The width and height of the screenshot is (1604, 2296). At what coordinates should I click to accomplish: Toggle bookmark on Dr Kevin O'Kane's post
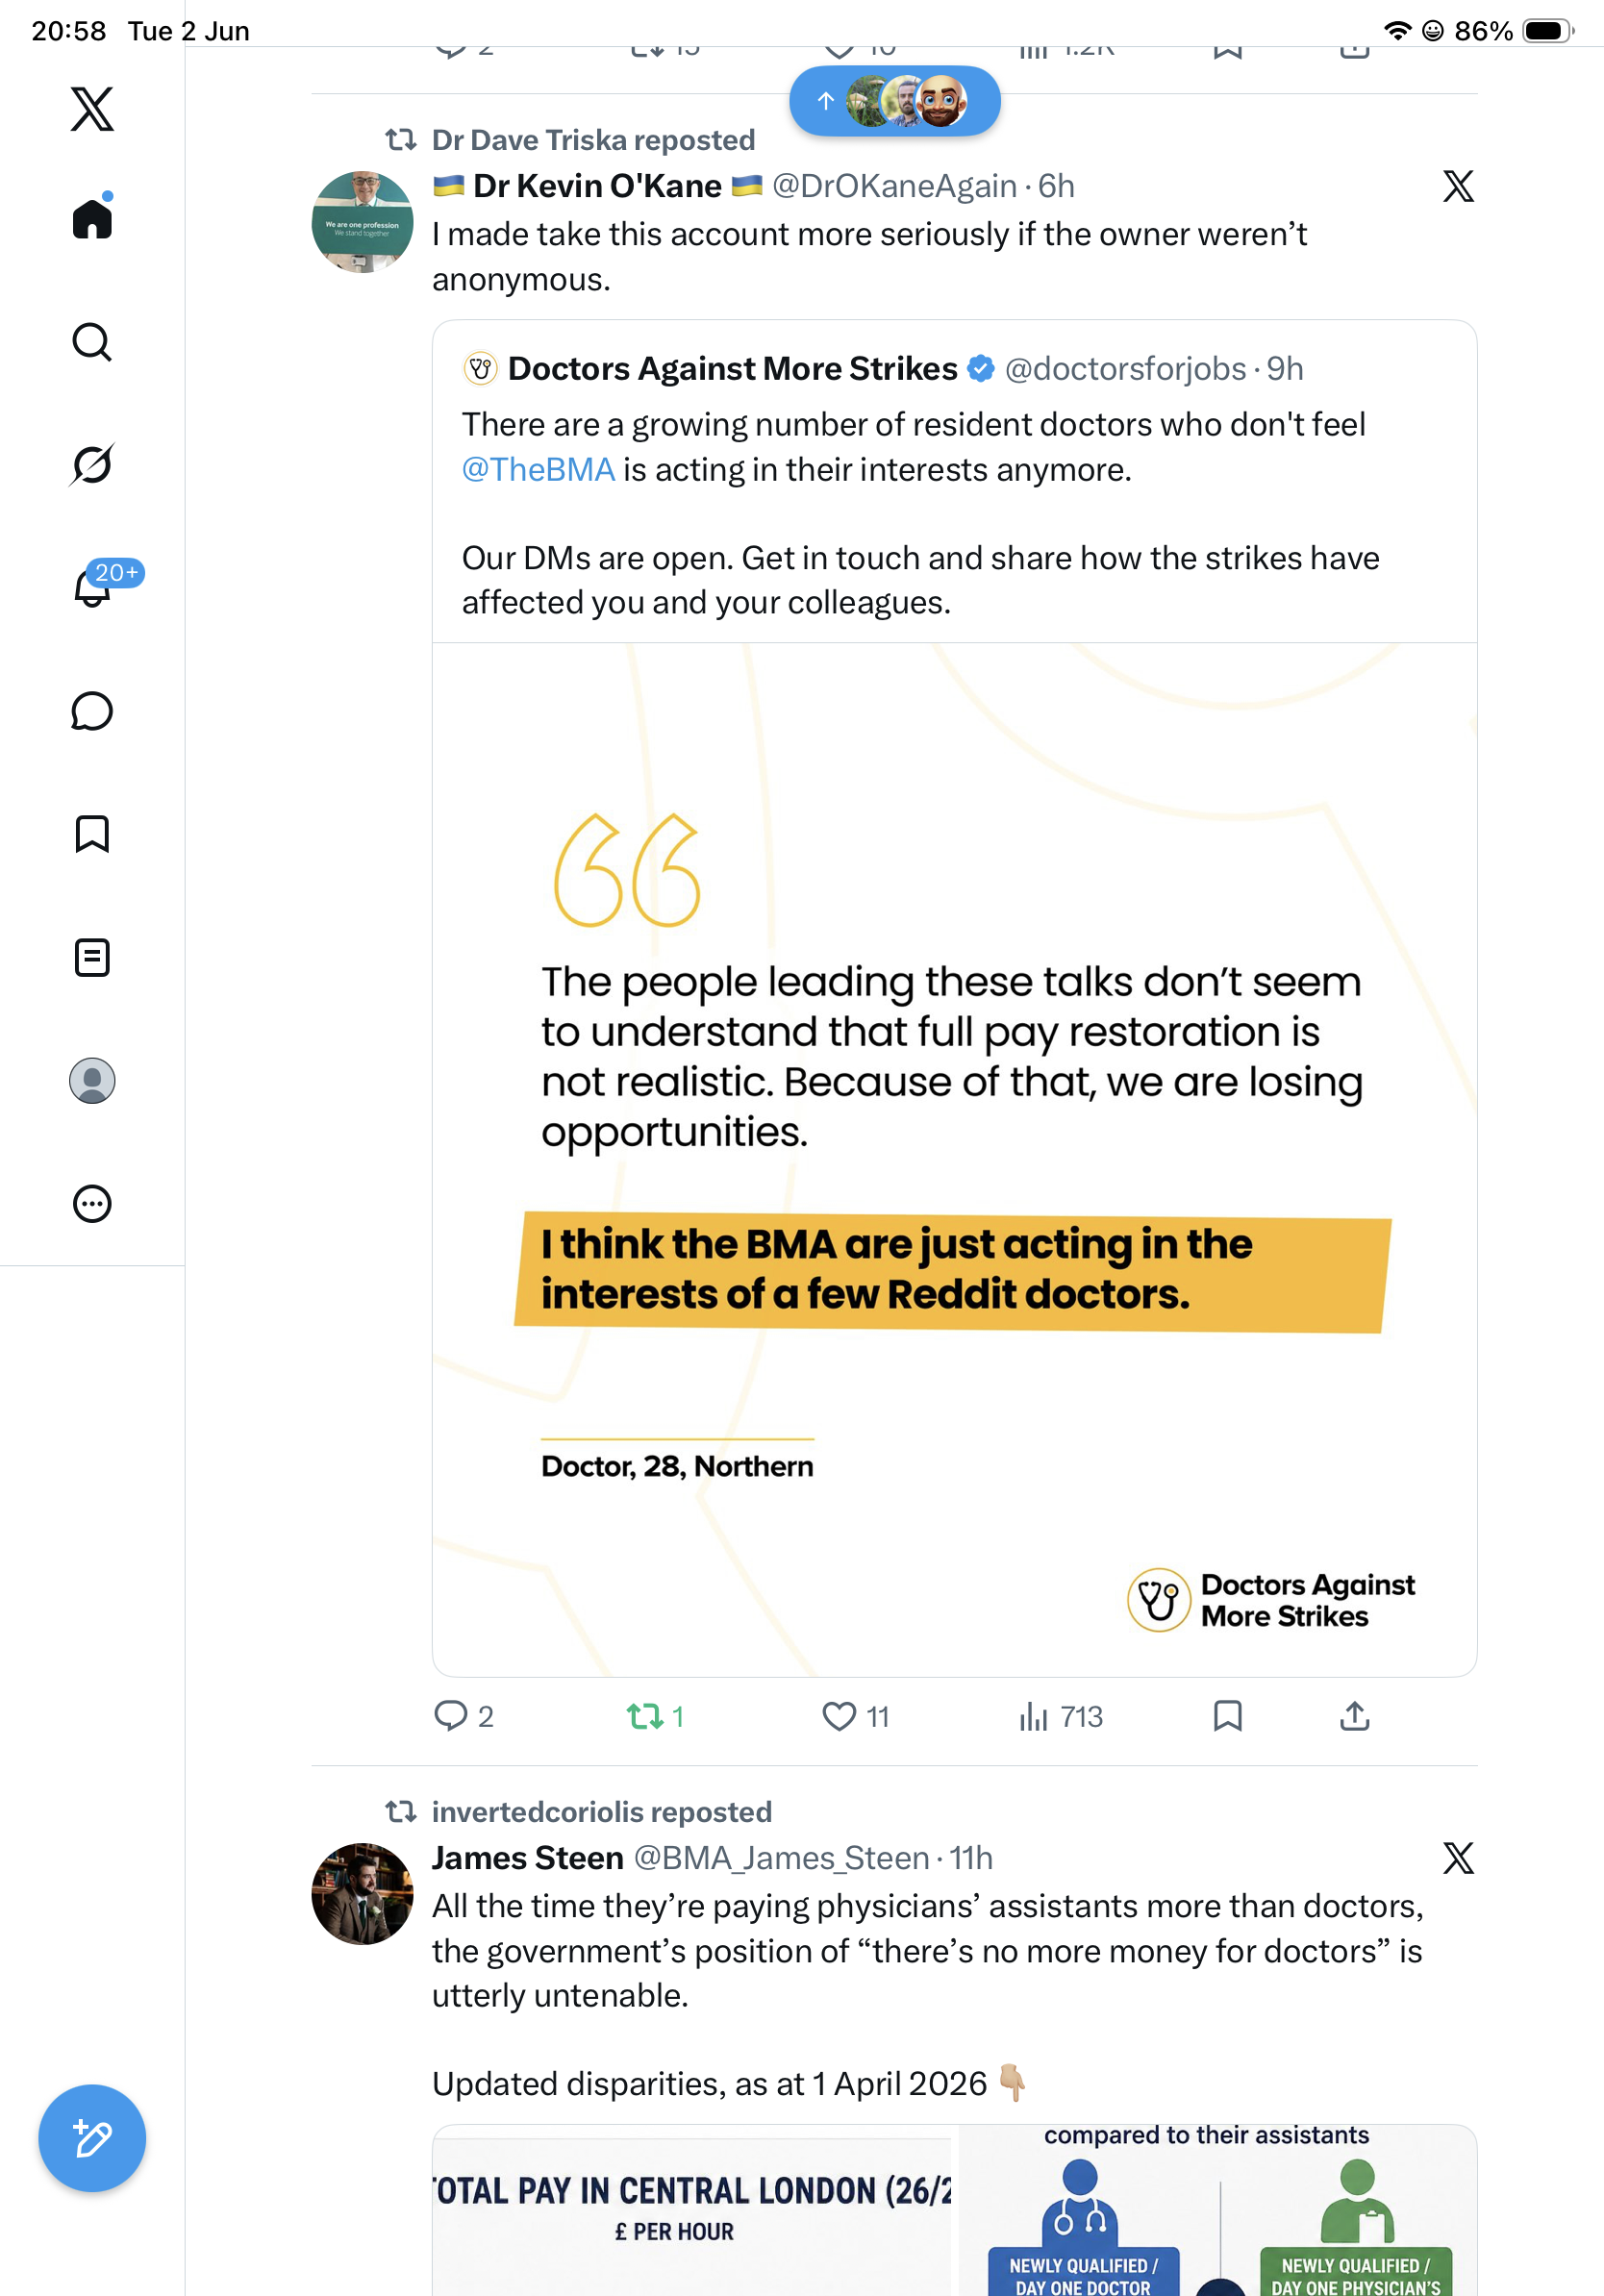[1227, 1717]
